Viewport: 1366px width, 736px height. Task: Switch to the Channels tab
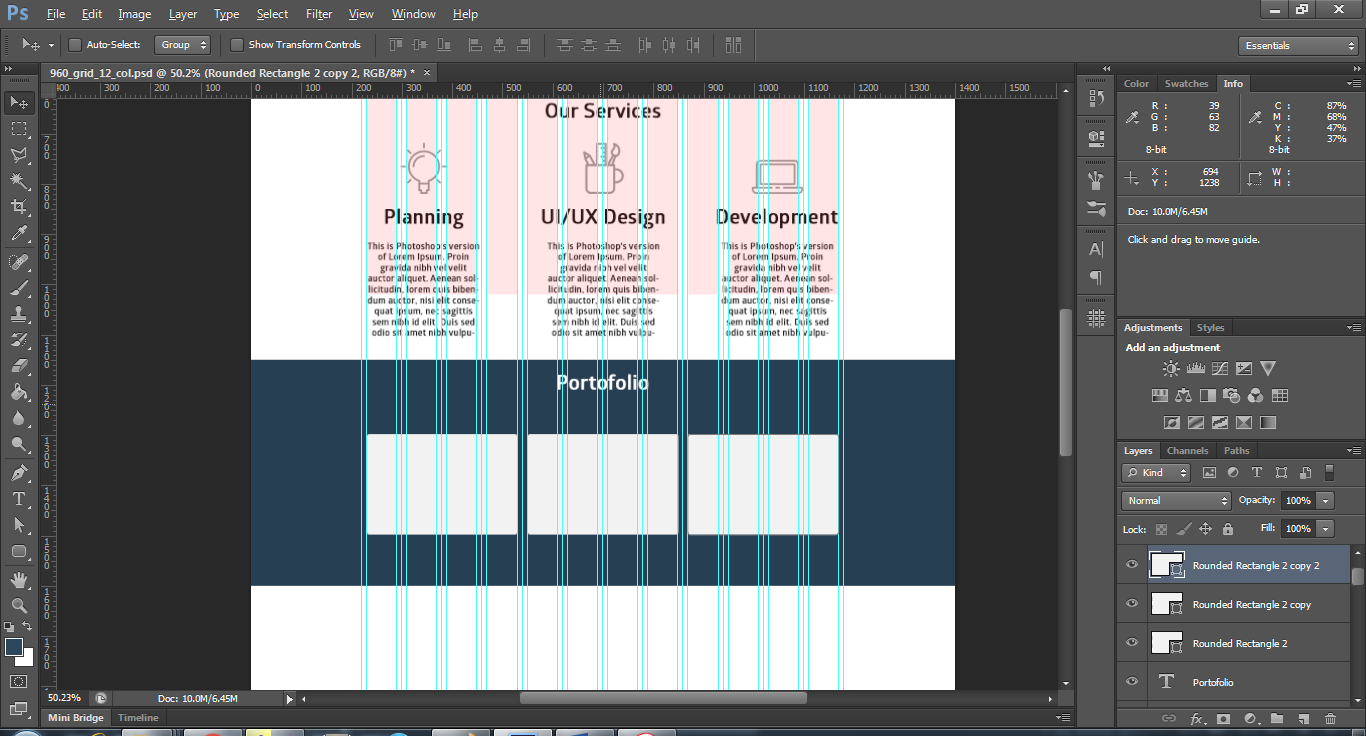pyautogui.click(x=1187, y=450)
